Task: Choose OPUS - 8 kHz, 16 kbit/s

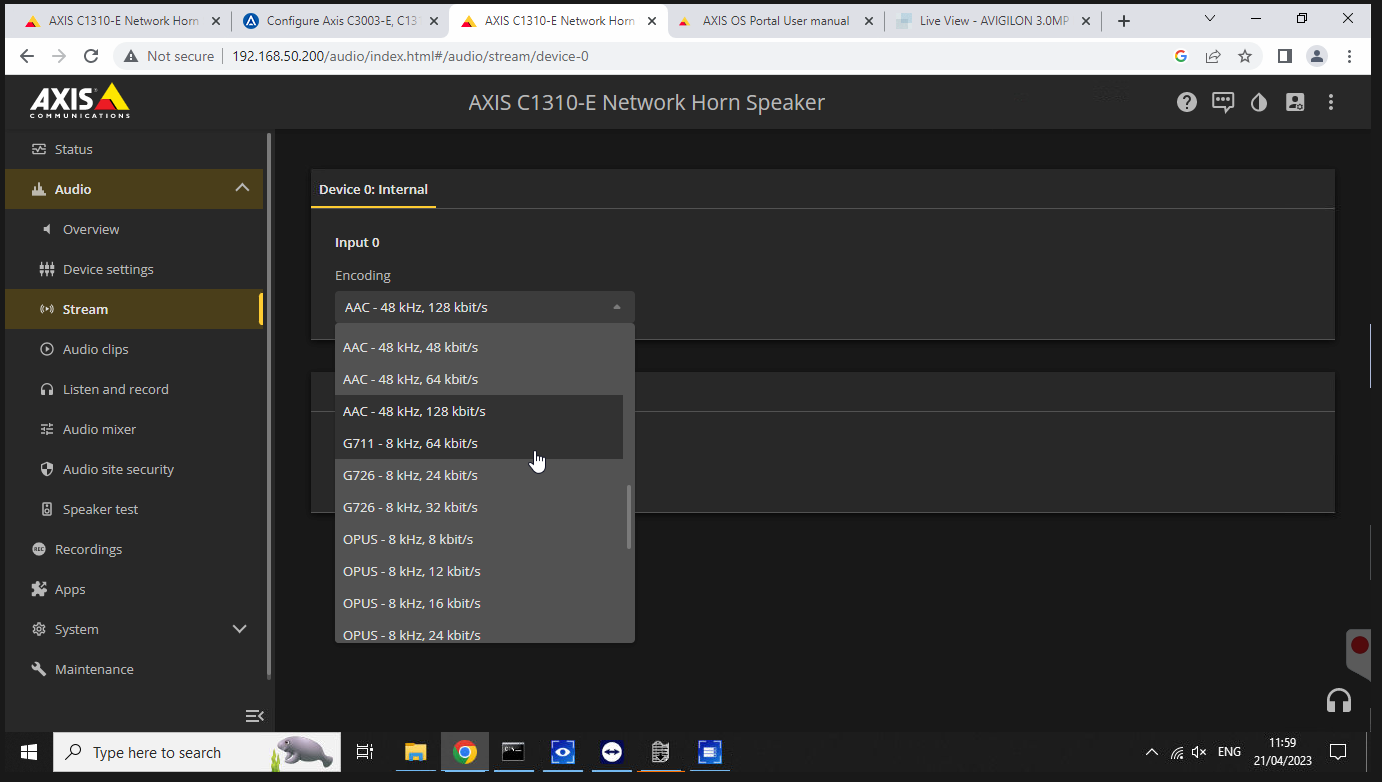Action: click(x=411, y=603)
